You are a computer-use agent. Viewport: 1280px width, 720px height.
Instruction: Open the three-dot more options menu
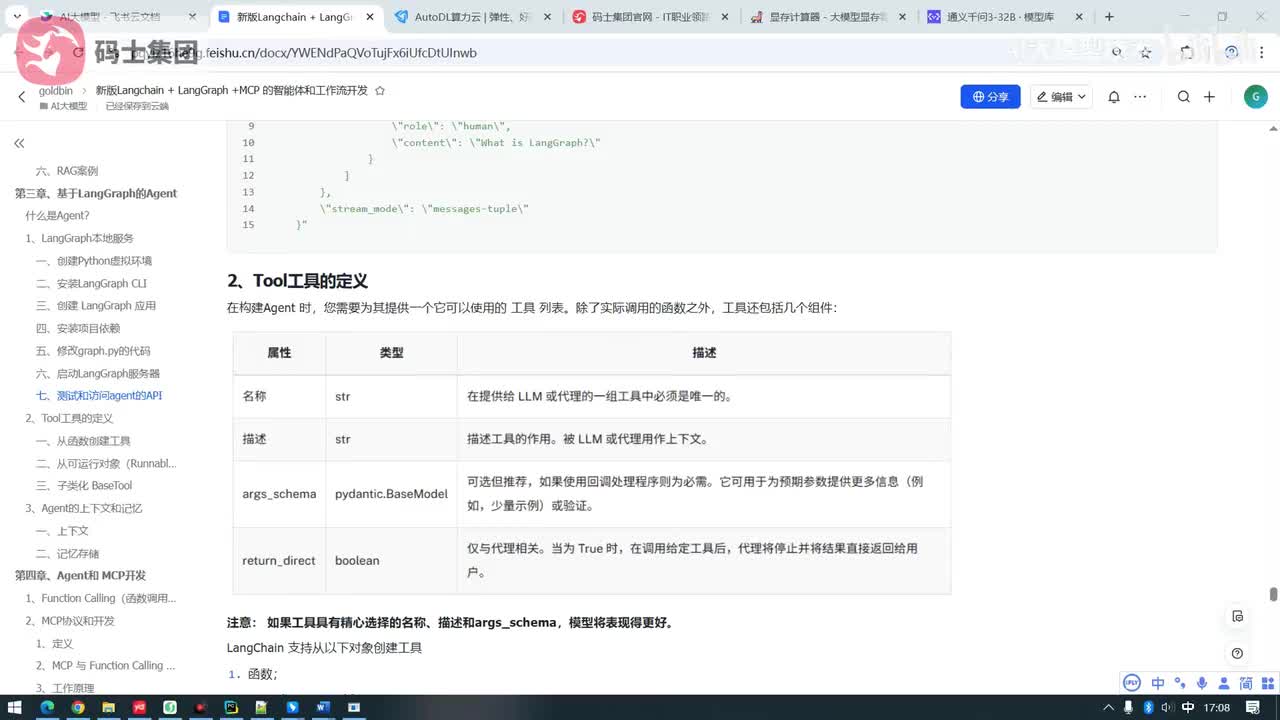pos(1139,97)
